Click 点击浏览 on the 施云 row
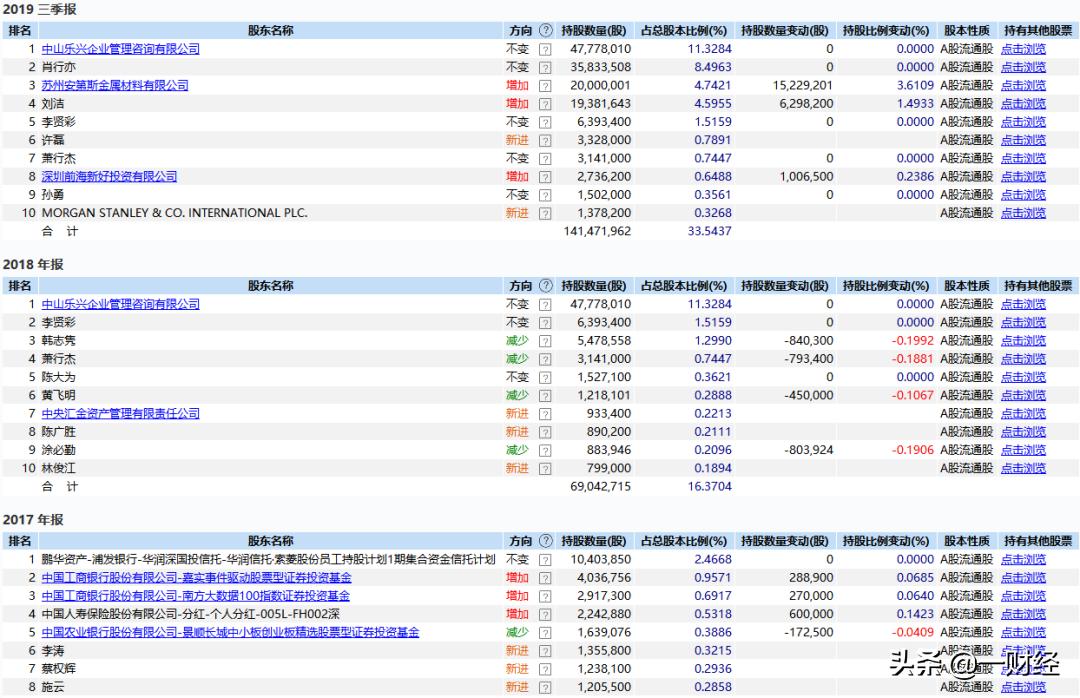 (x=1022, y=686)
